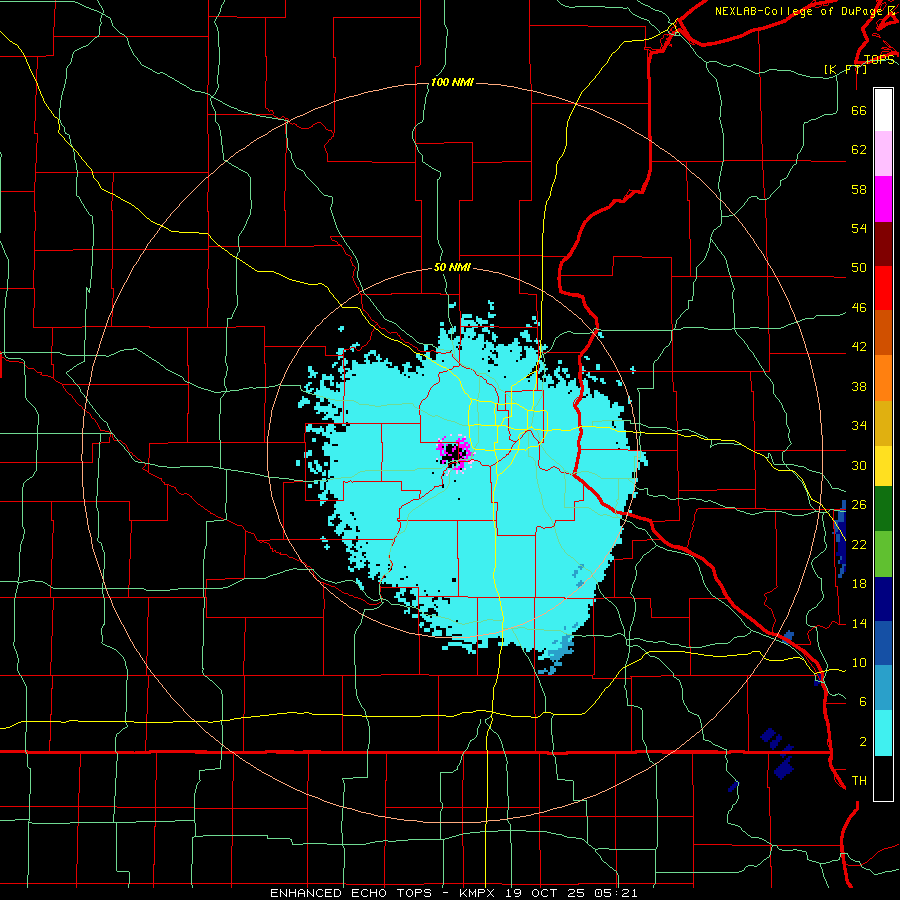Click the "50 NMI" range ring label

point(452,267)
